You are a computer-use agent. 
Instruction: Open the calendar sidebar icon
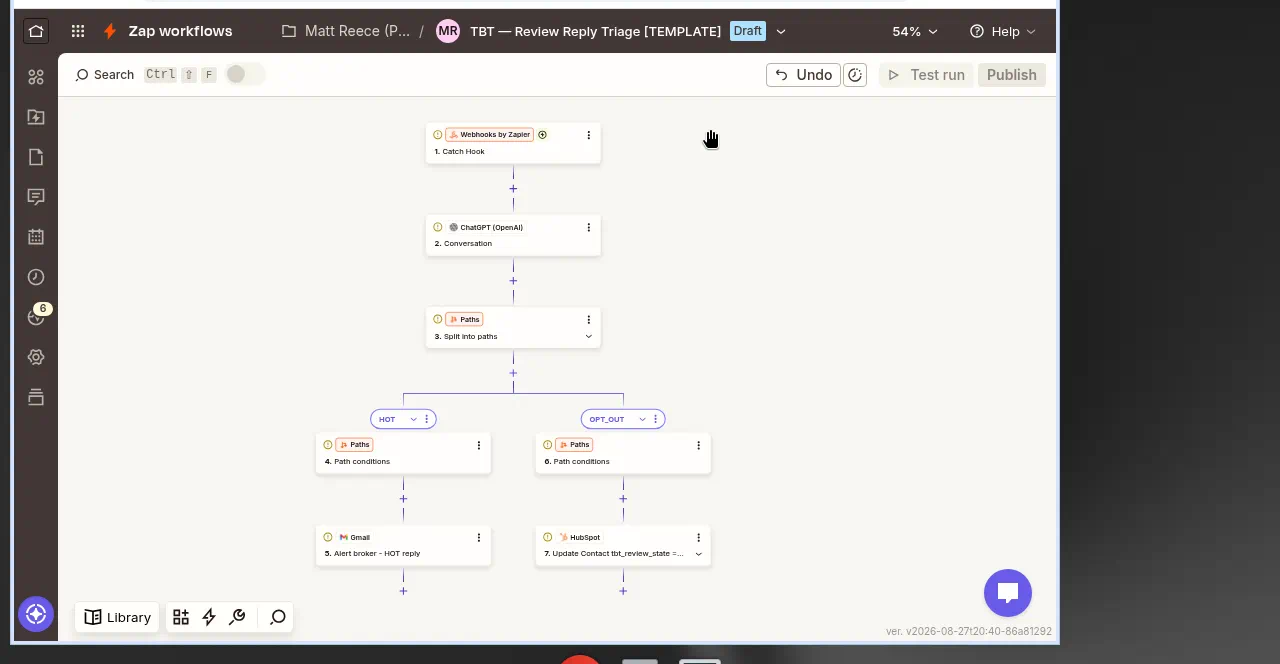[36, 237]
